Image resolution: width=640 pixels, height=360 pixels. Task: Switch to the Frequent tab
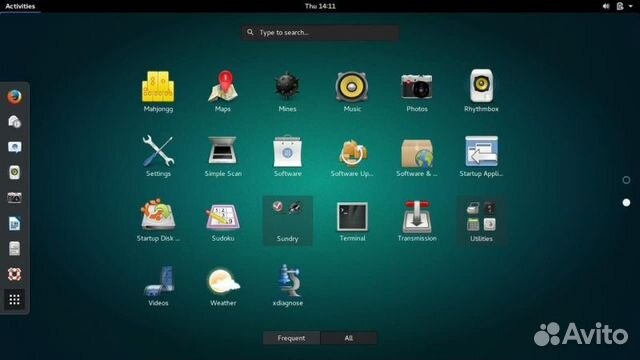pos(291,338)
